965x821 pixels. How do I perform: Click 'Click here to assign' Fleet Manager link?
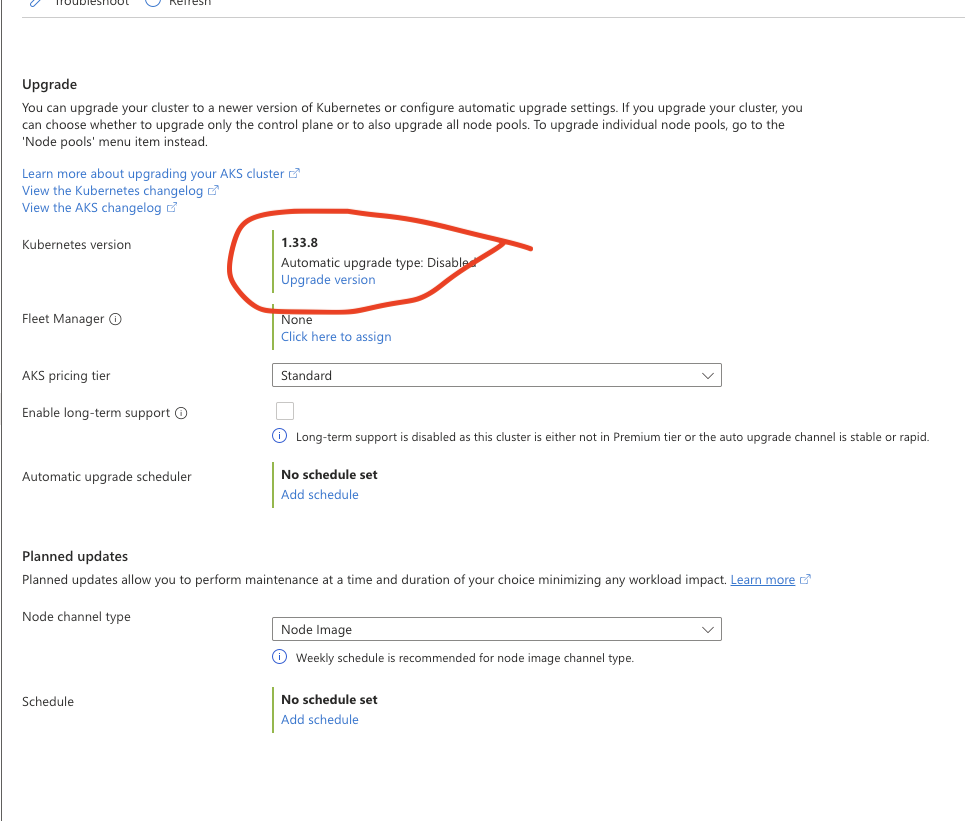(x=336, y=337)
